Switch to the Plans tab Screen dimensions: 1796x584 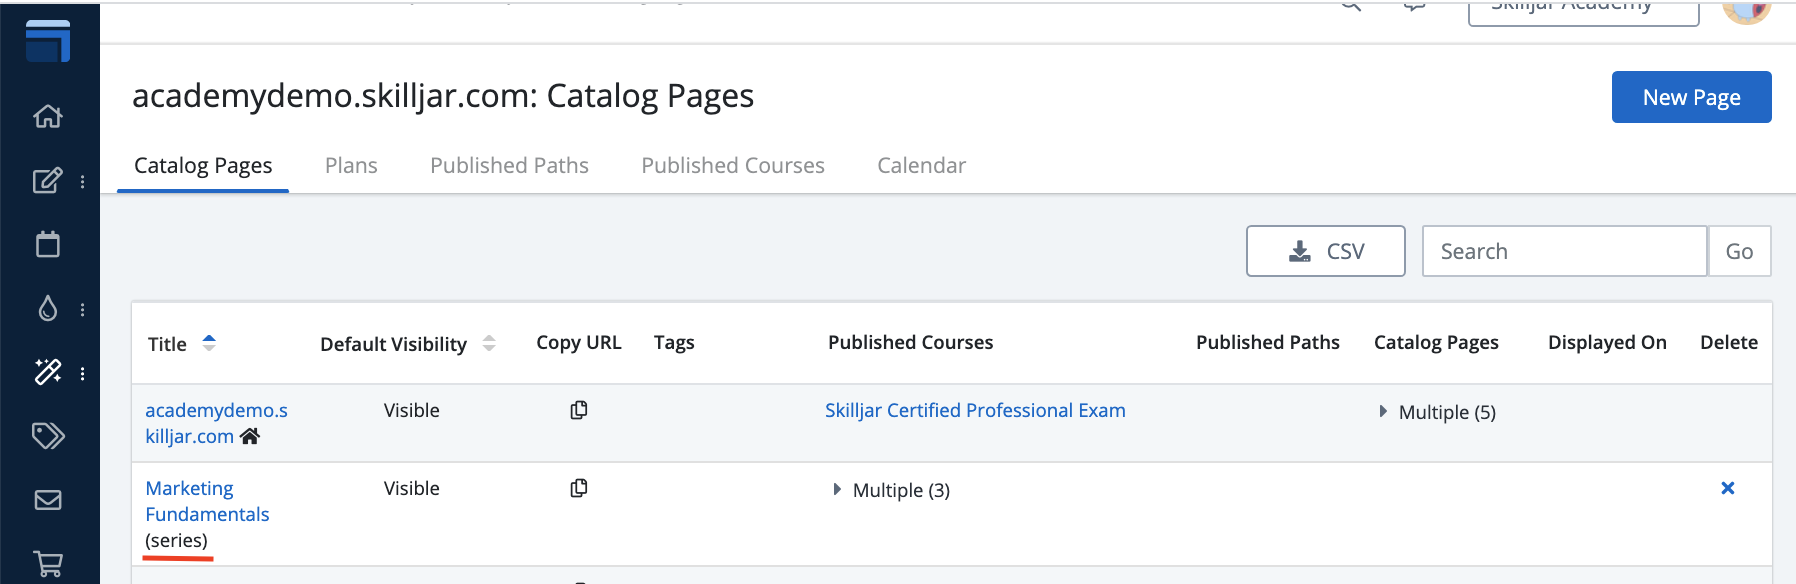(351, 165)
